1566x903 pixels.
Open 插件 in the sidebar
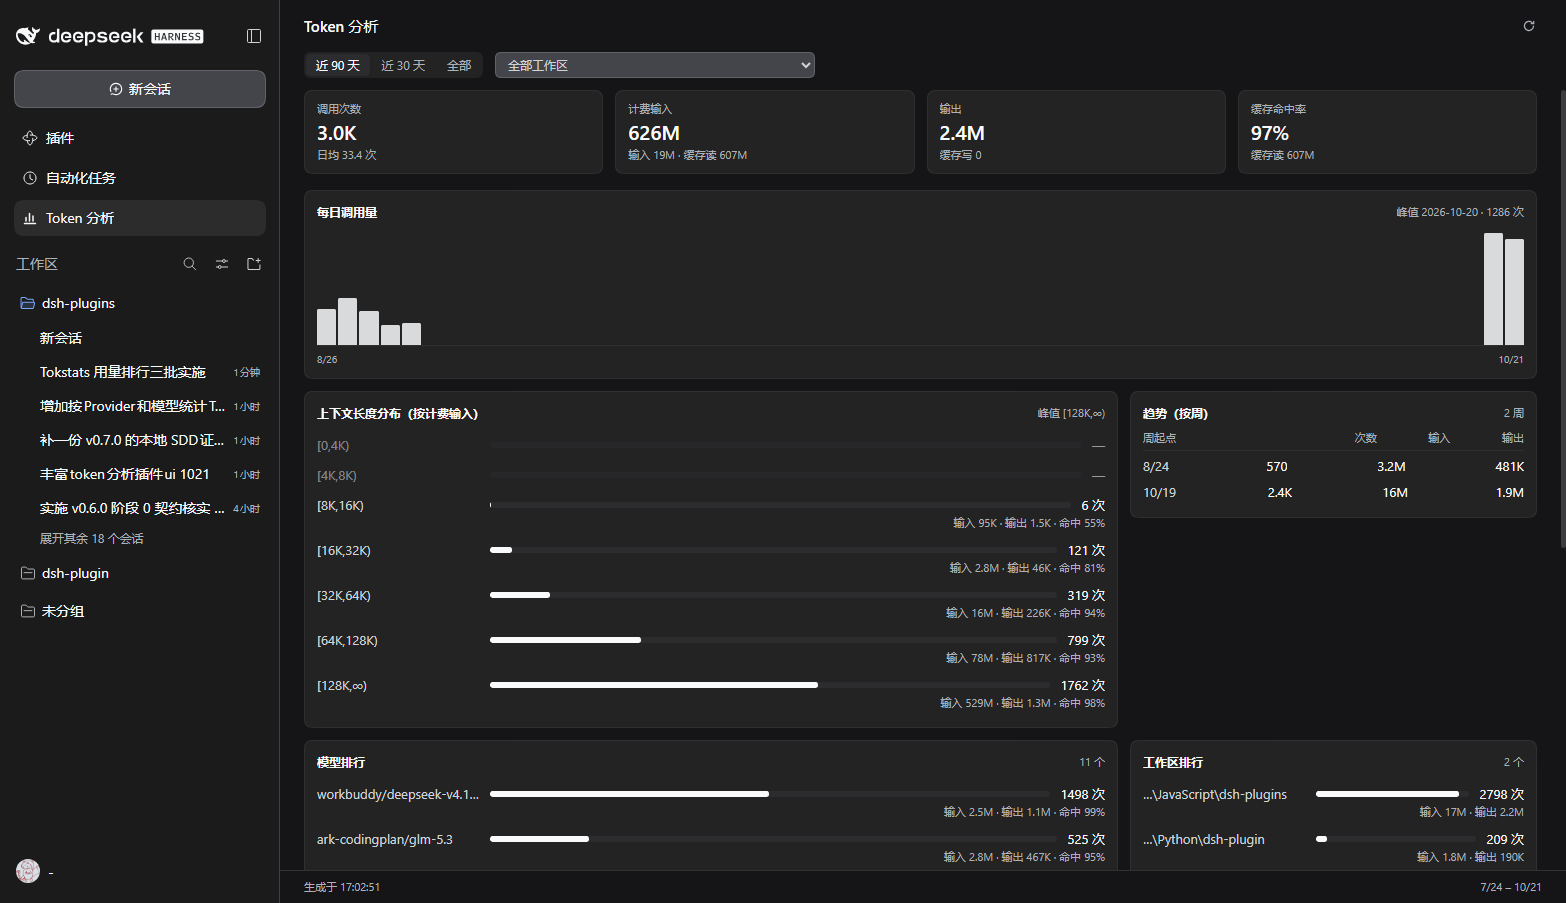pyautogui.click(x=140, y=138)
